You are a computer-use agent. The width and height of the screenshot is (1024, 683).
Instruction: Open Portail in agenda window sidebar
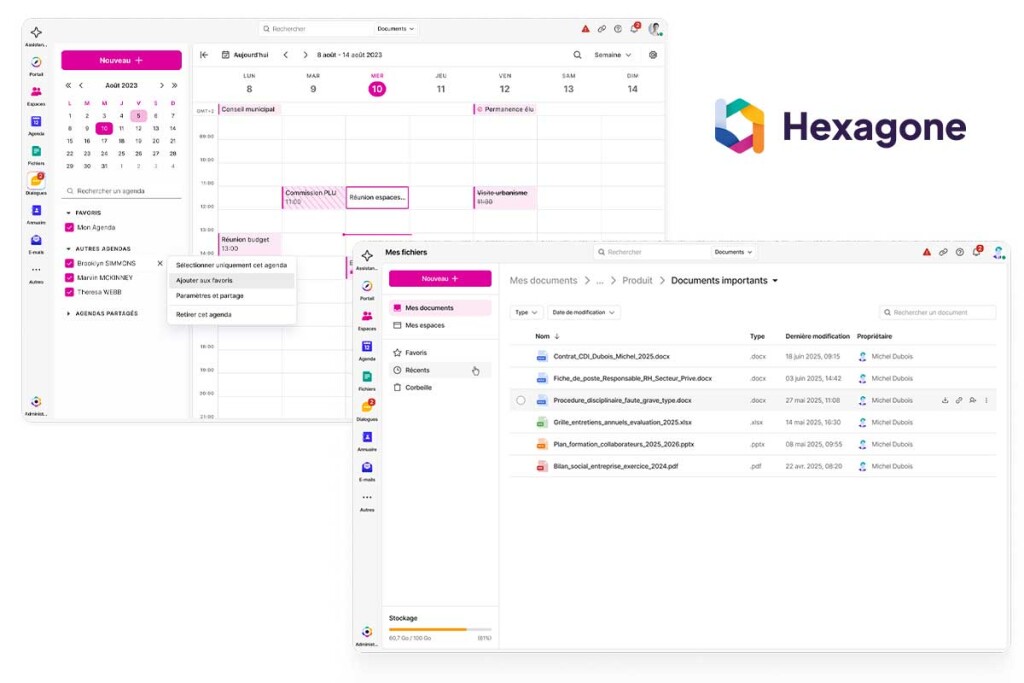(36, 62)
